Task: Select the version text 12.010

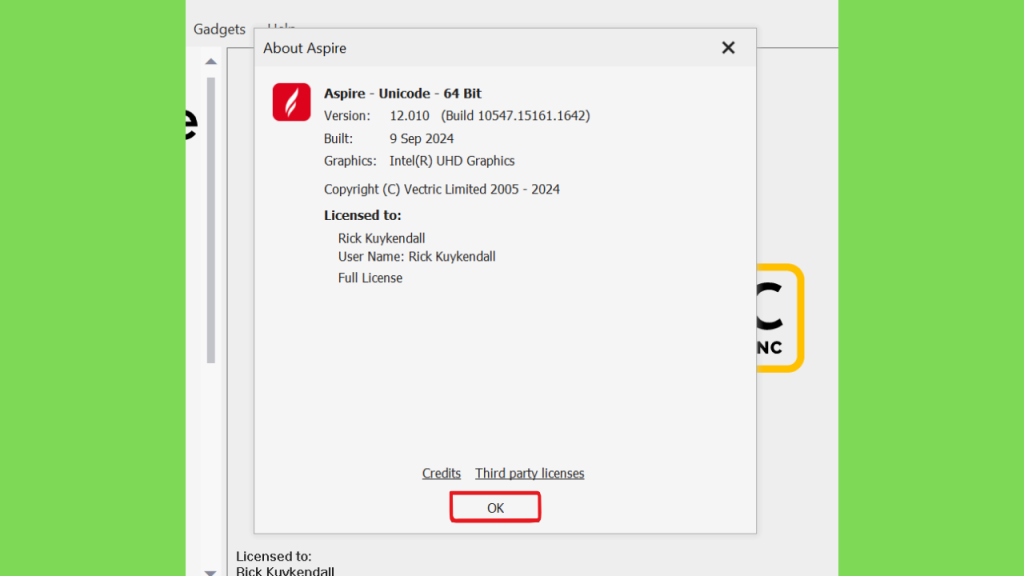Action: click(409, 116)
